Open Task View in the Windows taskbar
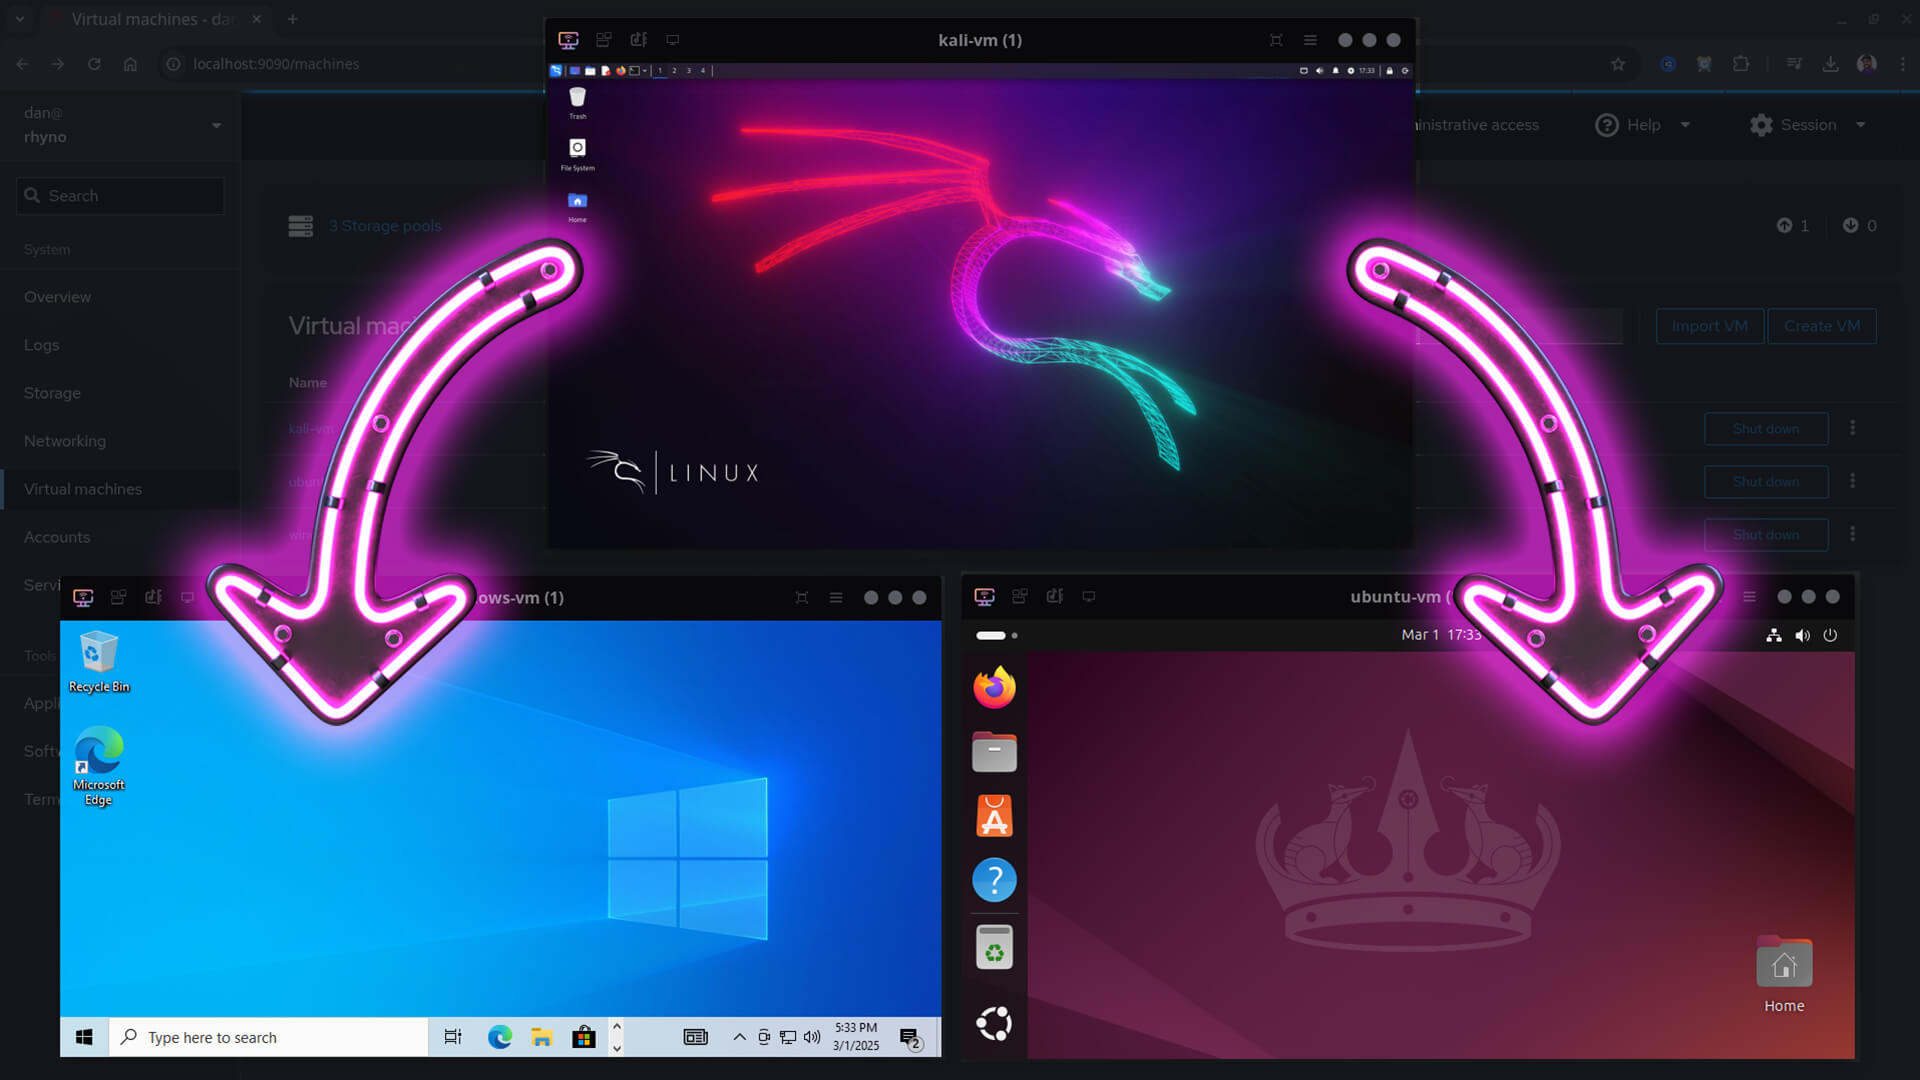The image size is (1920, 1080). (x=453, y=1037)
